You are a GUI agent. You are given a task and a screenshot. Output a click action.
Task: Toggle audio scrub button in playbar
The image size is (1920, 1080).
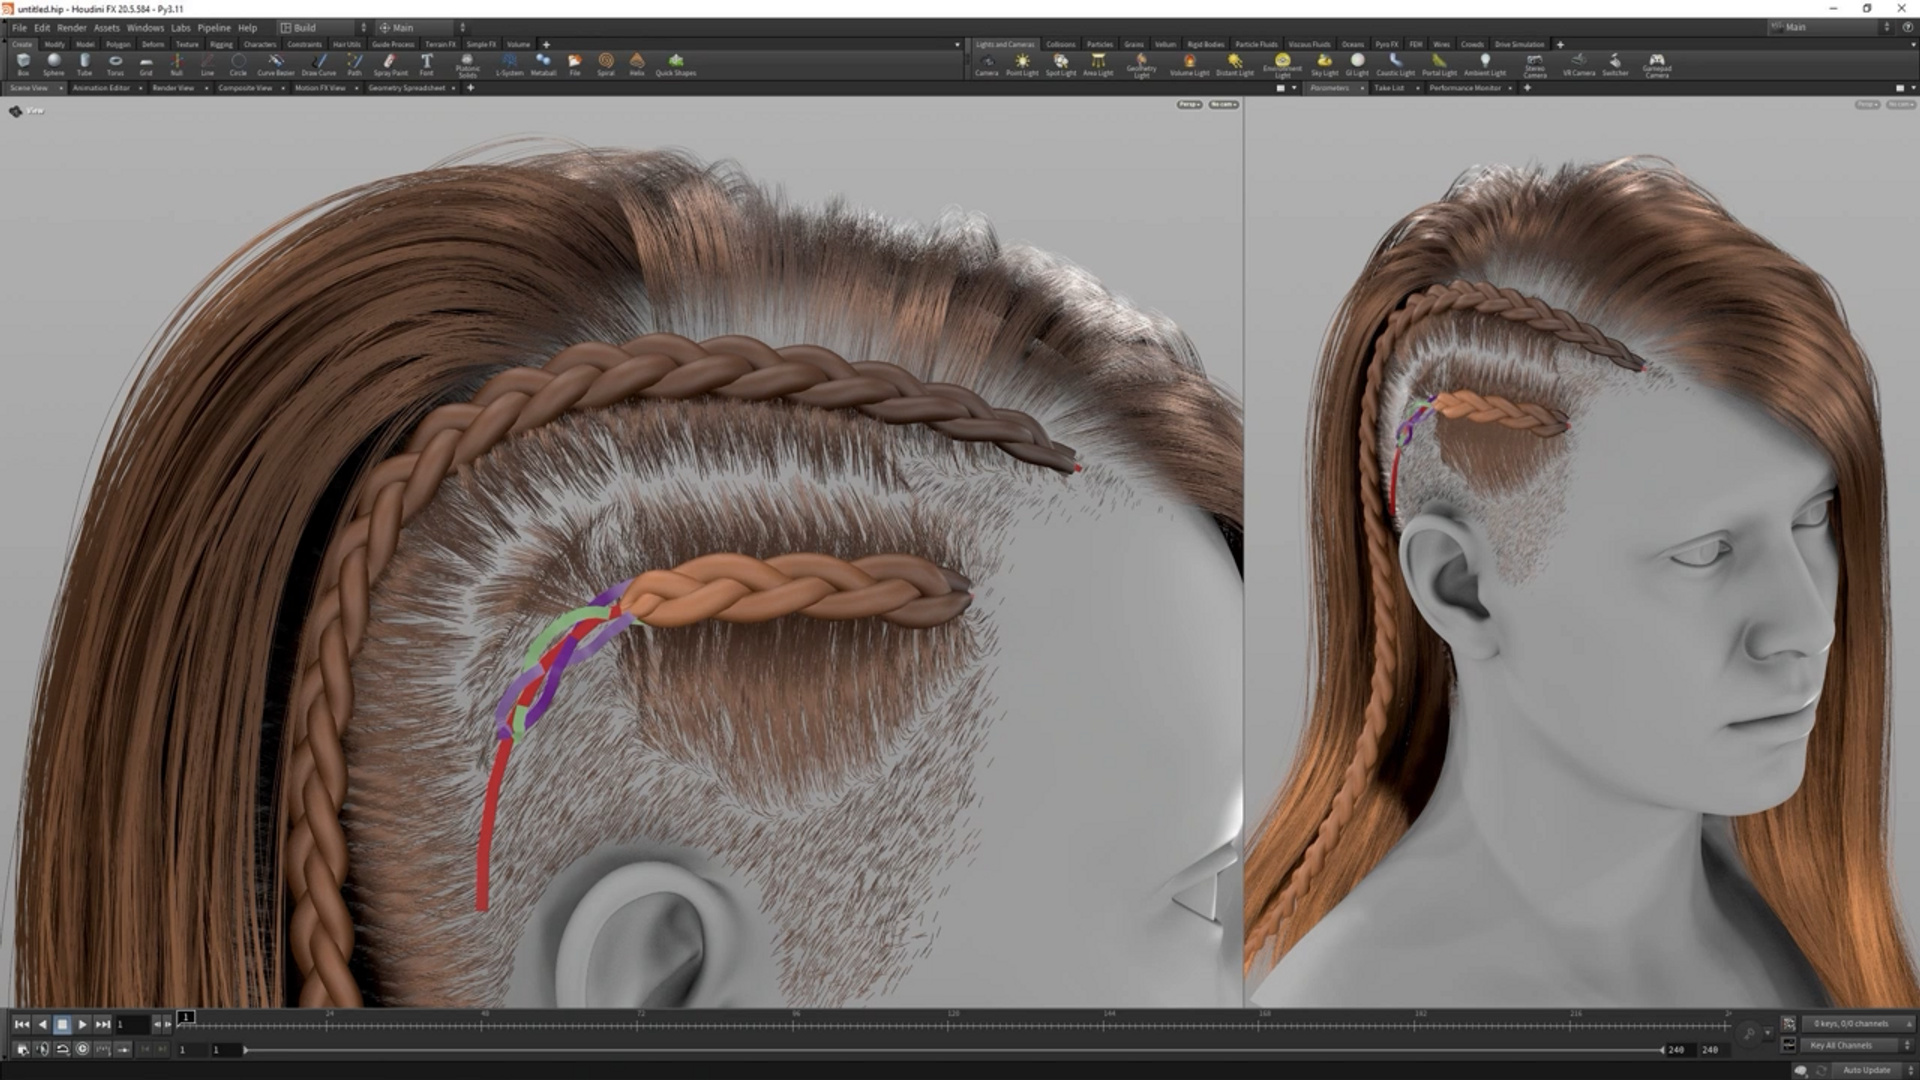pyautogui.click(x=42, y=1049)
